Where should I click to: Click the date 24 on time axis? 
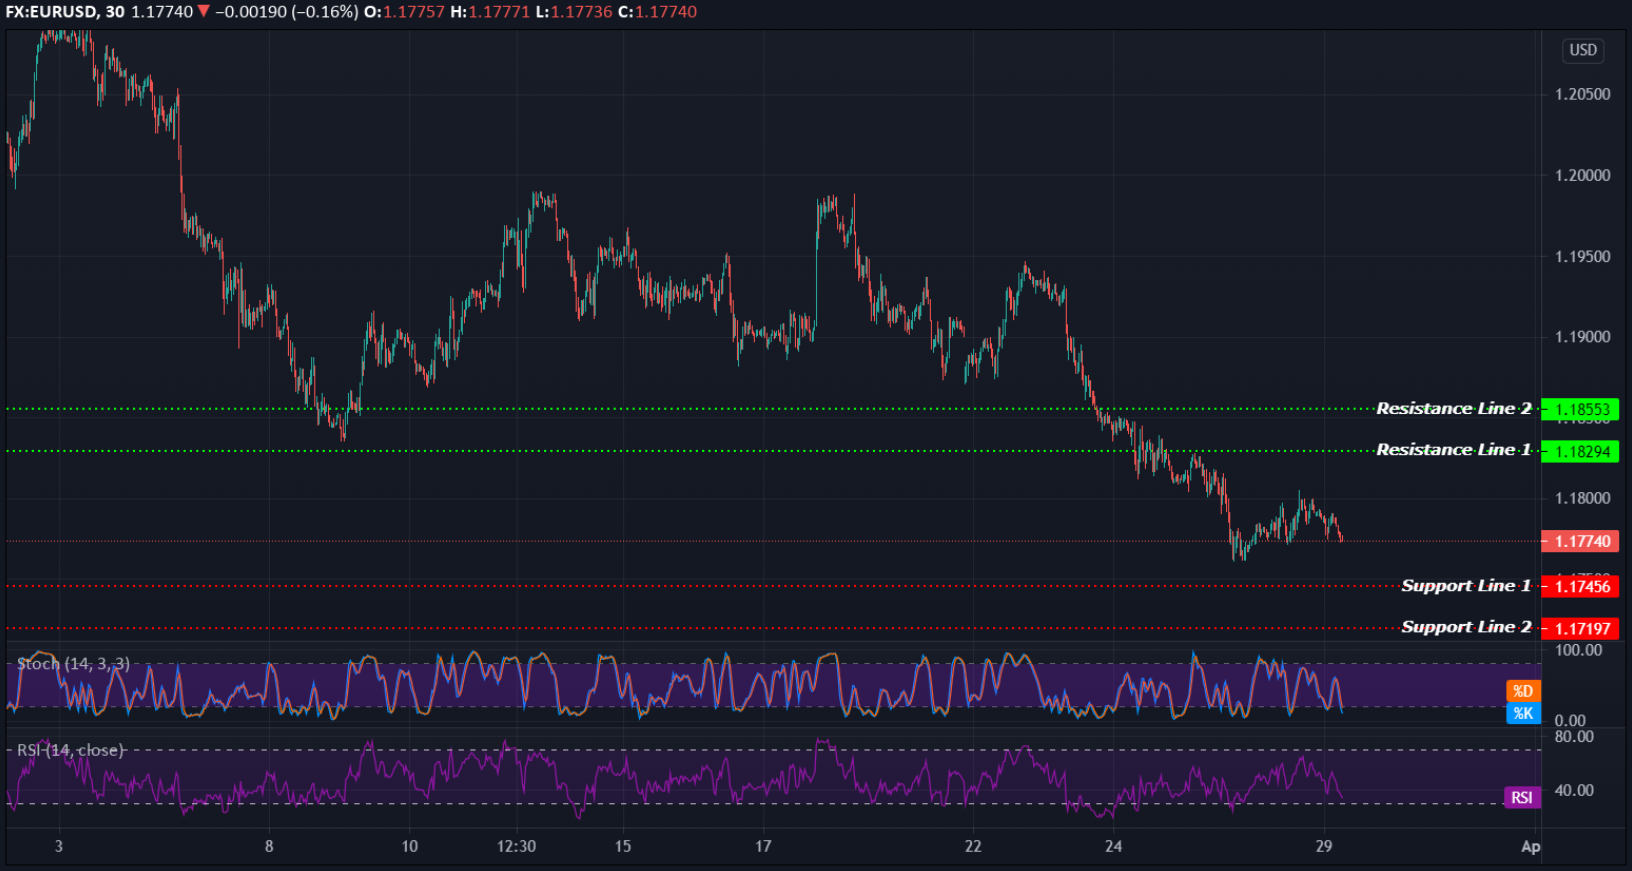(1114, 846)
